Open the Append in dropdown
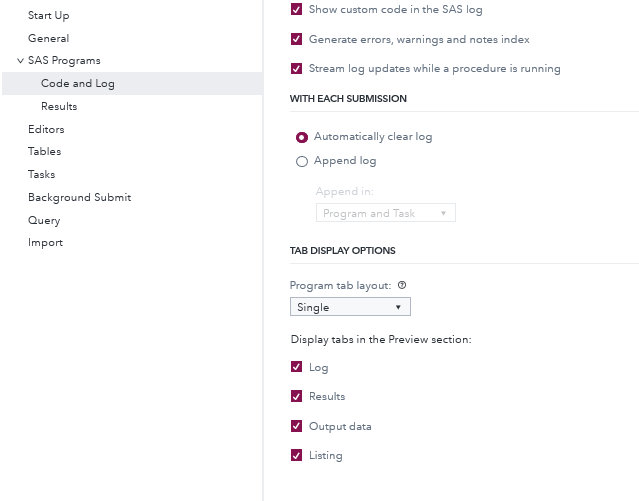 click(385, 213)
